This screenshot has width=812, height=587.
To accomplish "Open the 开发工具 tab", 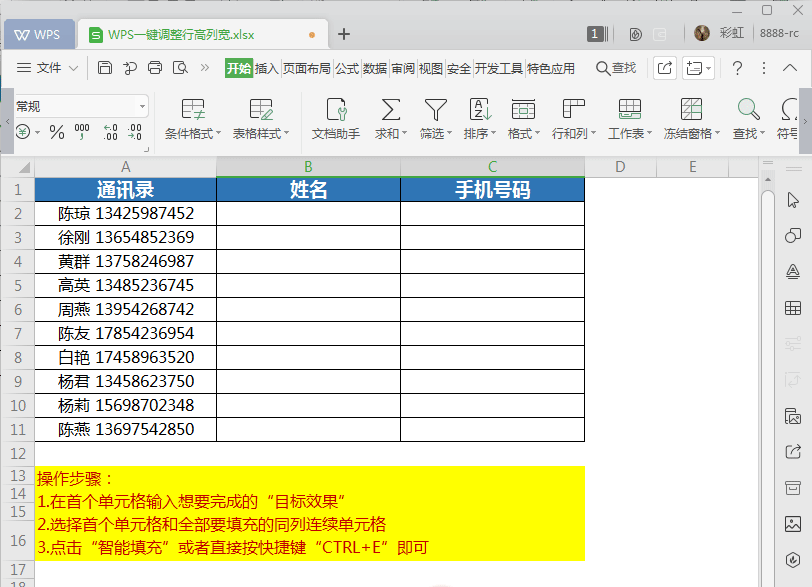I will pyautogui.click(x=499, y=68).
